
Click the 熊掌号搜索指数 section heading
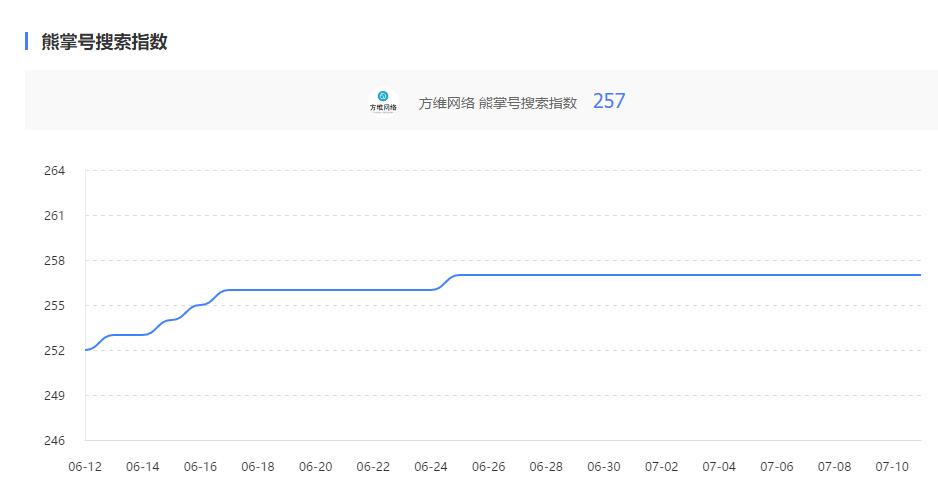click(x=104, y=42)
